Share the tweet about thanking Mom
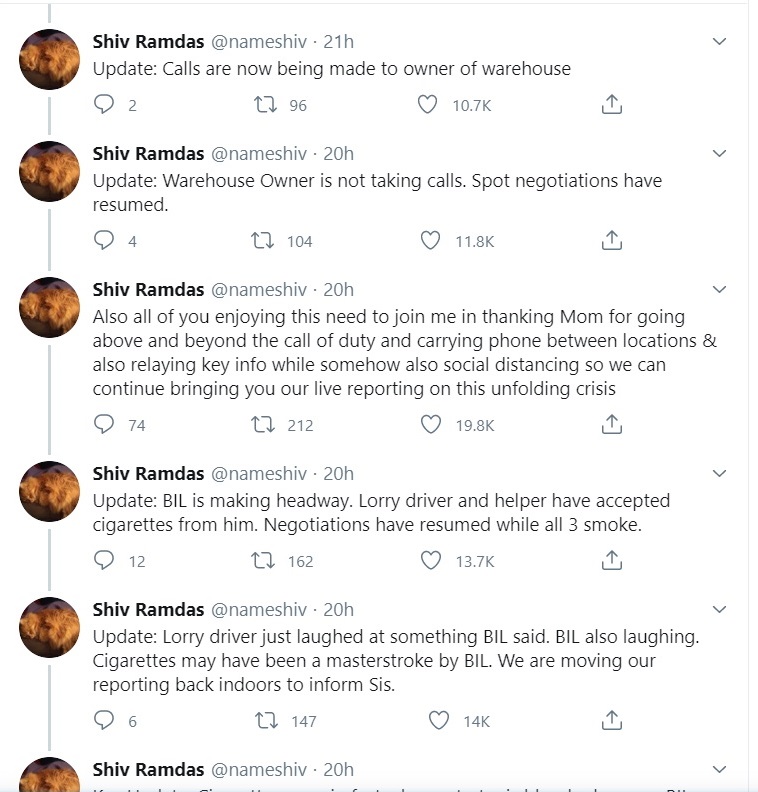This screenshot has width=758, height=792. point(612,424)
